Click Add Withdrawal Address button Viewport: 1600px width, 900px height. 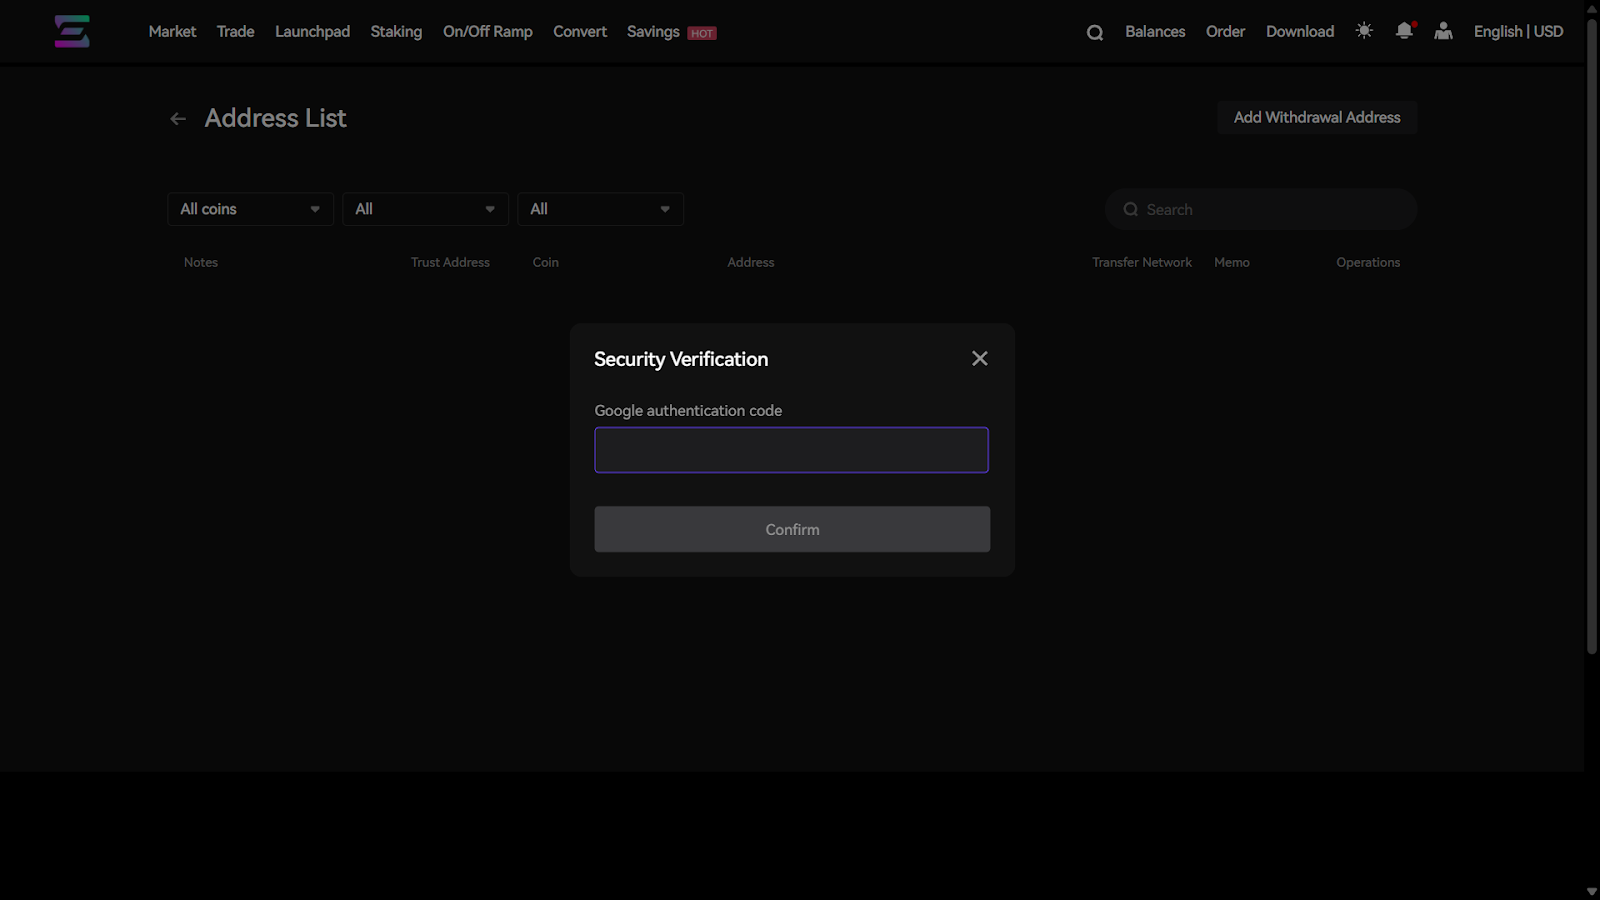coord(1316,118)
